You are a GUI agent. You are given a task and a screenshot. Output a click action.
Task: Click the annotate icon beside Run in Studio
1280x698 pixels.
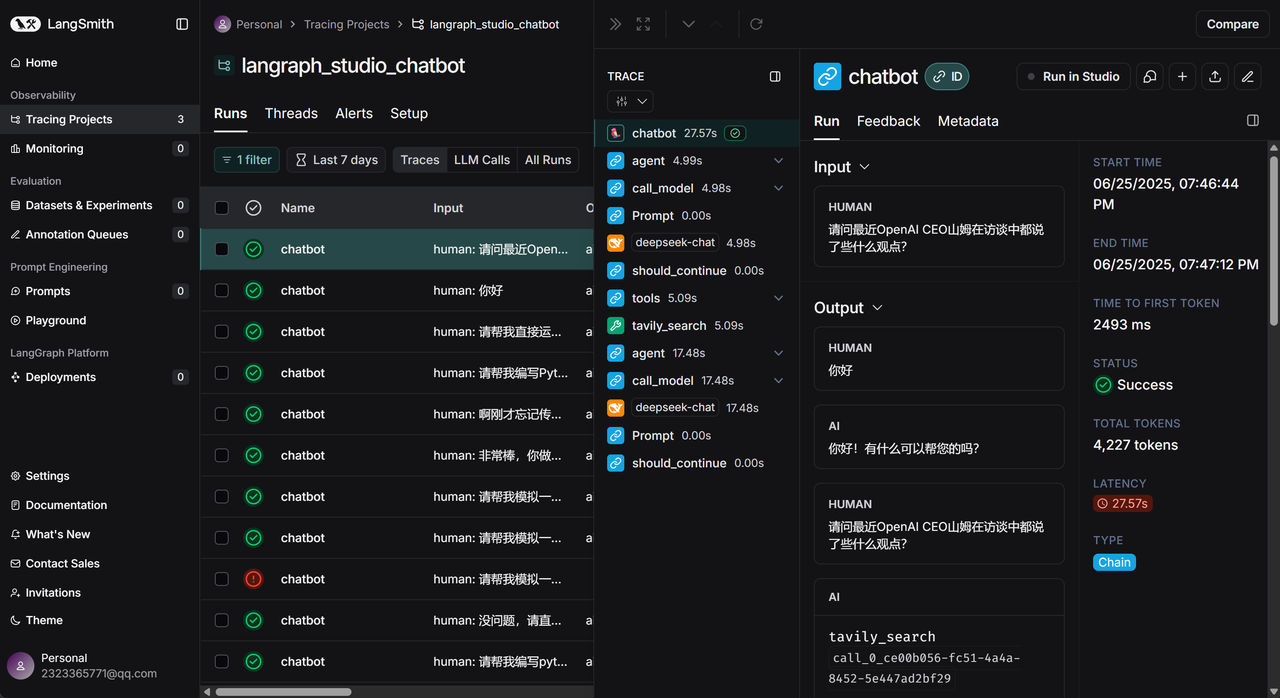[1149, 76]
